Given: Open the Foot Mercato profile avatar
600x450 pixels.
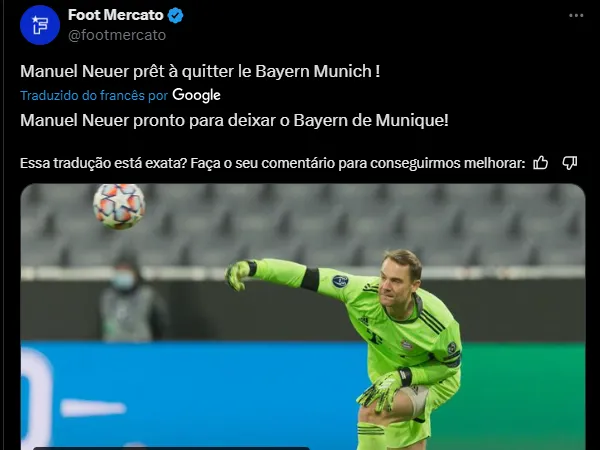Looking at the screenshot, I should point(40,25).
